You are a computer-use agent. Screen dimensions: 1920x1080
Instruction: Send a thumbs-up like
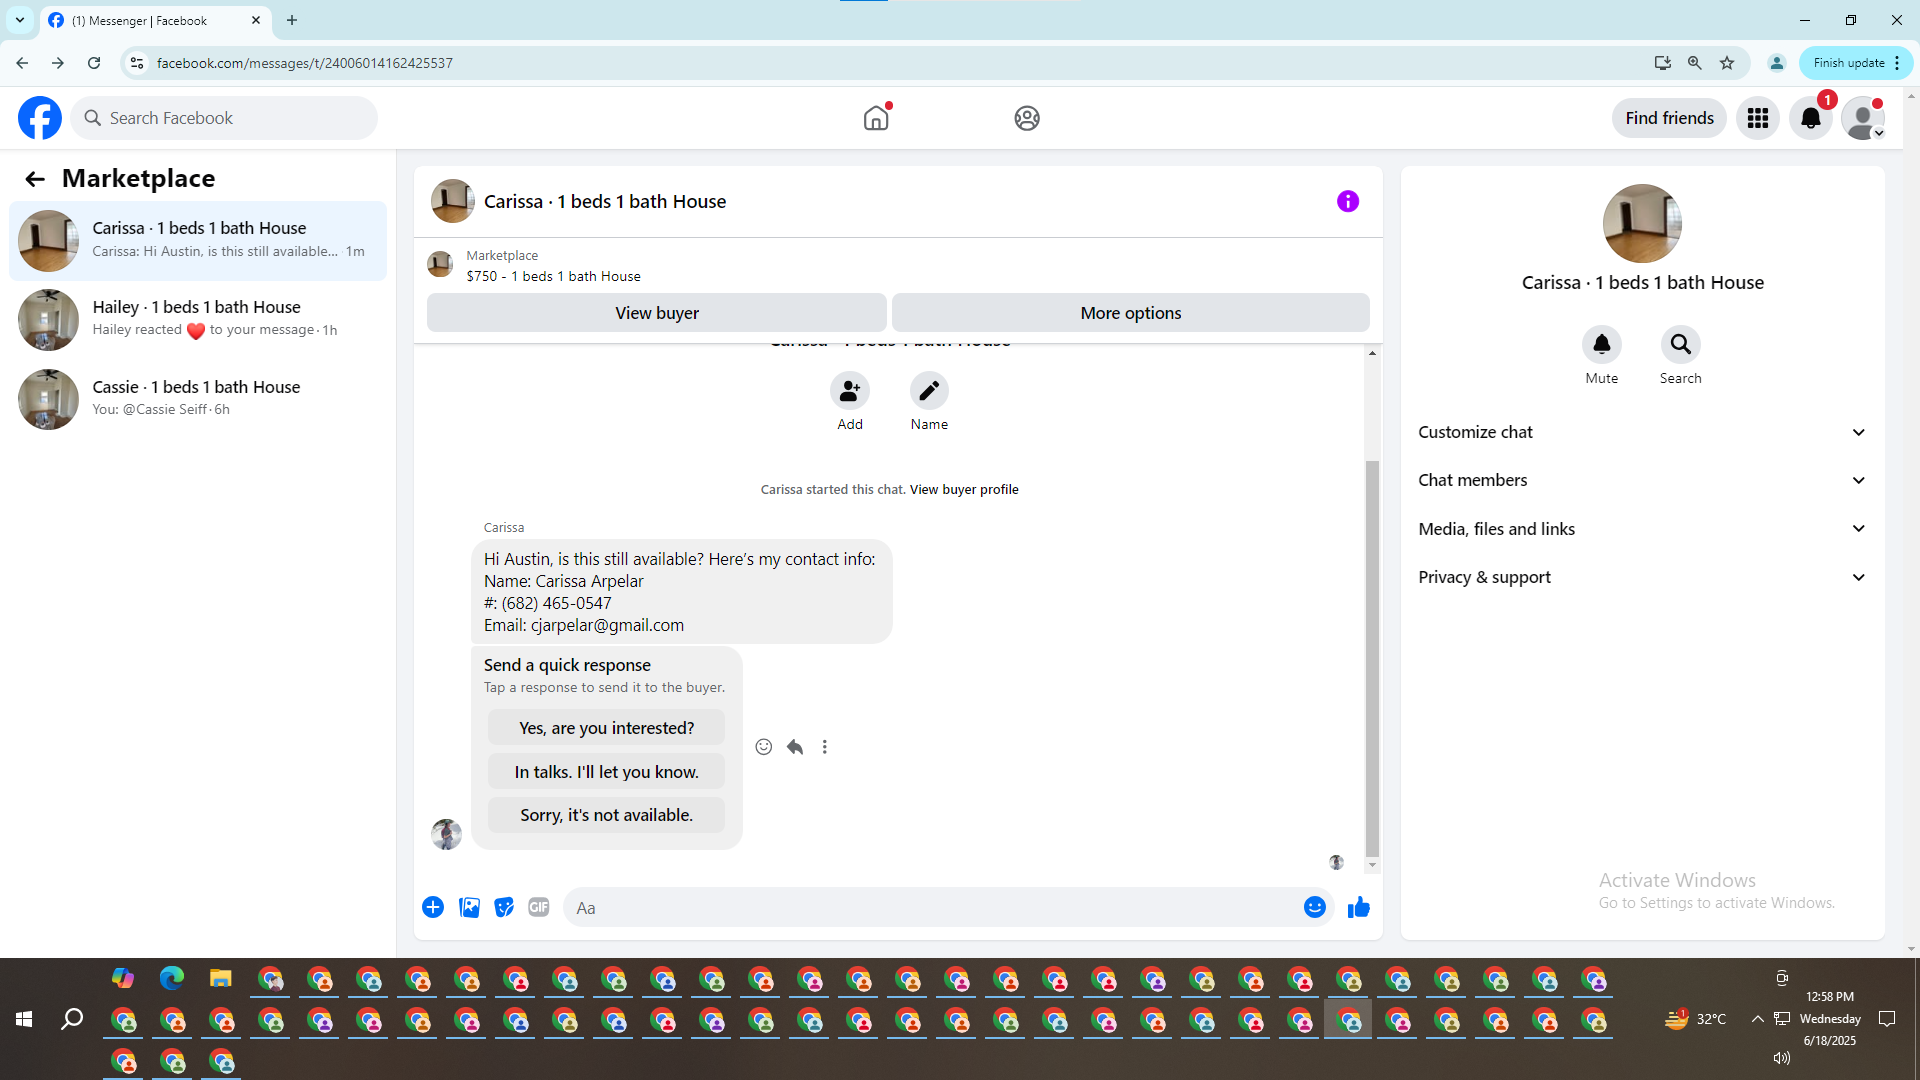pyautogui.click(x=1358, y=907)
